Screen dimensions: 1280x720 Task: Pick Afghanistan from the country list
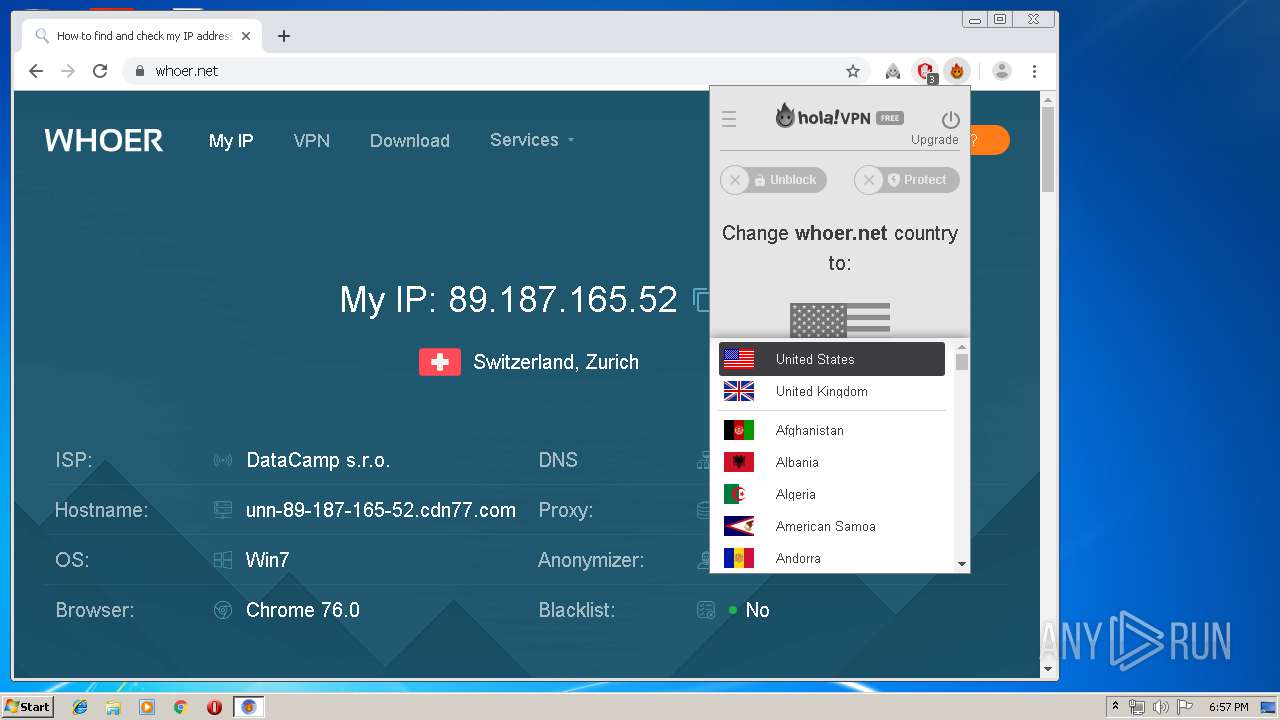(x=832, y=430)
